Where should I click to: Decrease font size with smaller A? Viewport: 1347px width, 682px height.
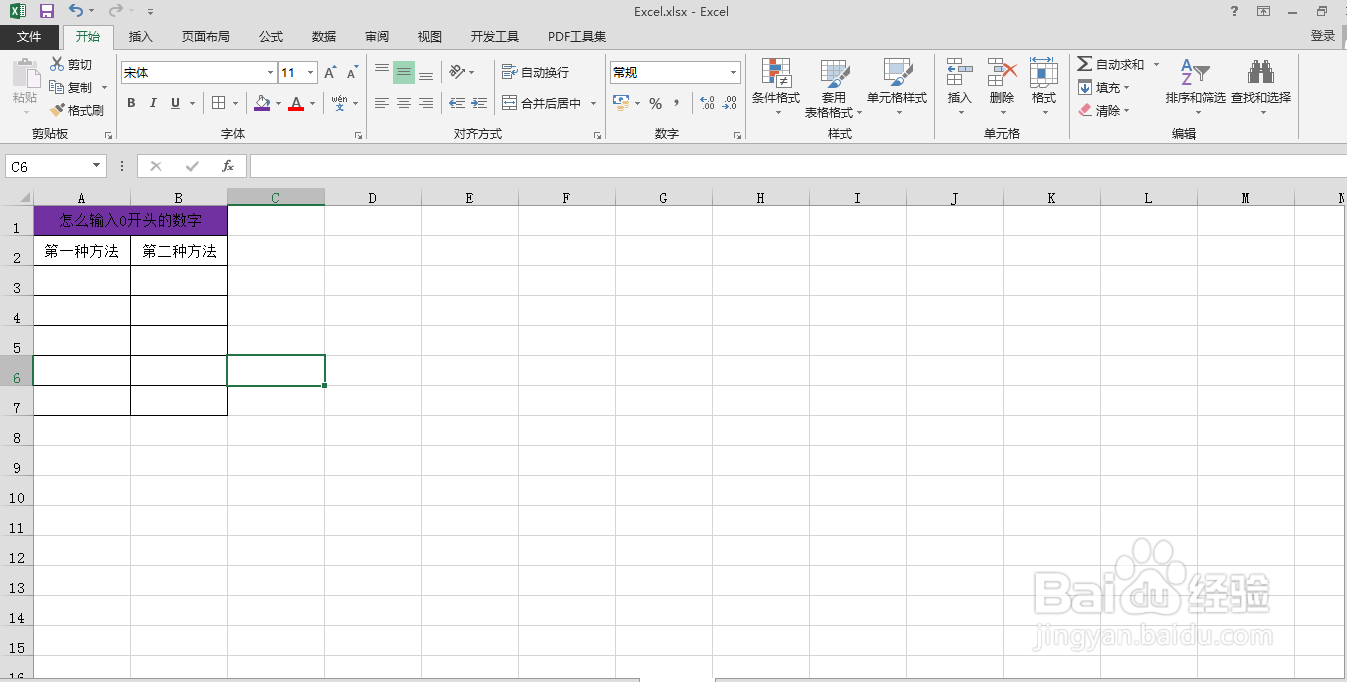coord(352,73)
